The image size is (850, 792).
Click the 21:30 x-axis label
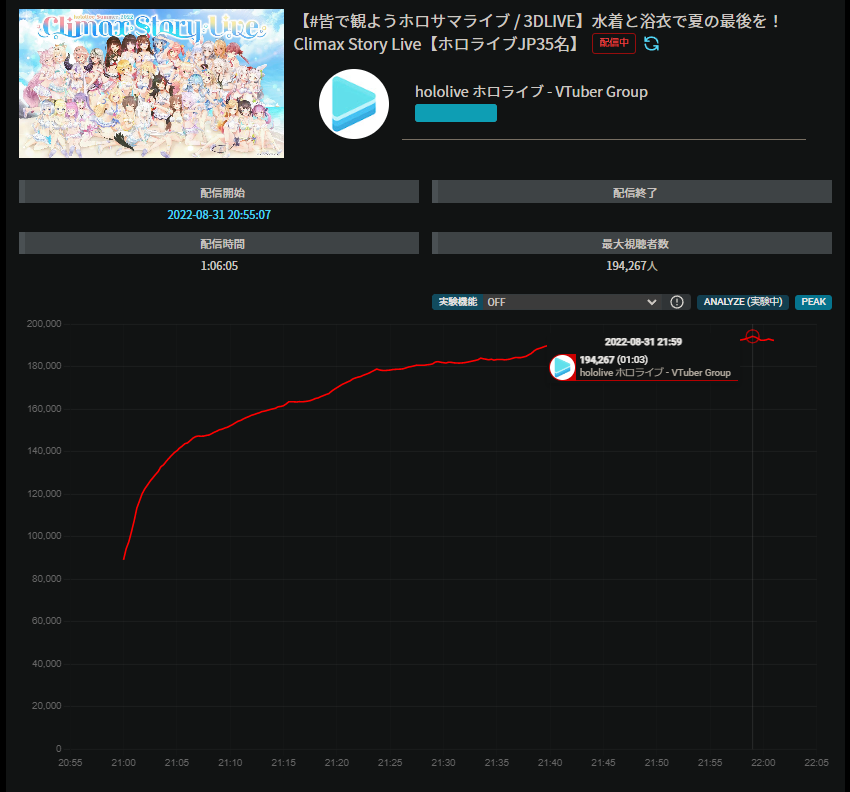(x=443, y=763)
